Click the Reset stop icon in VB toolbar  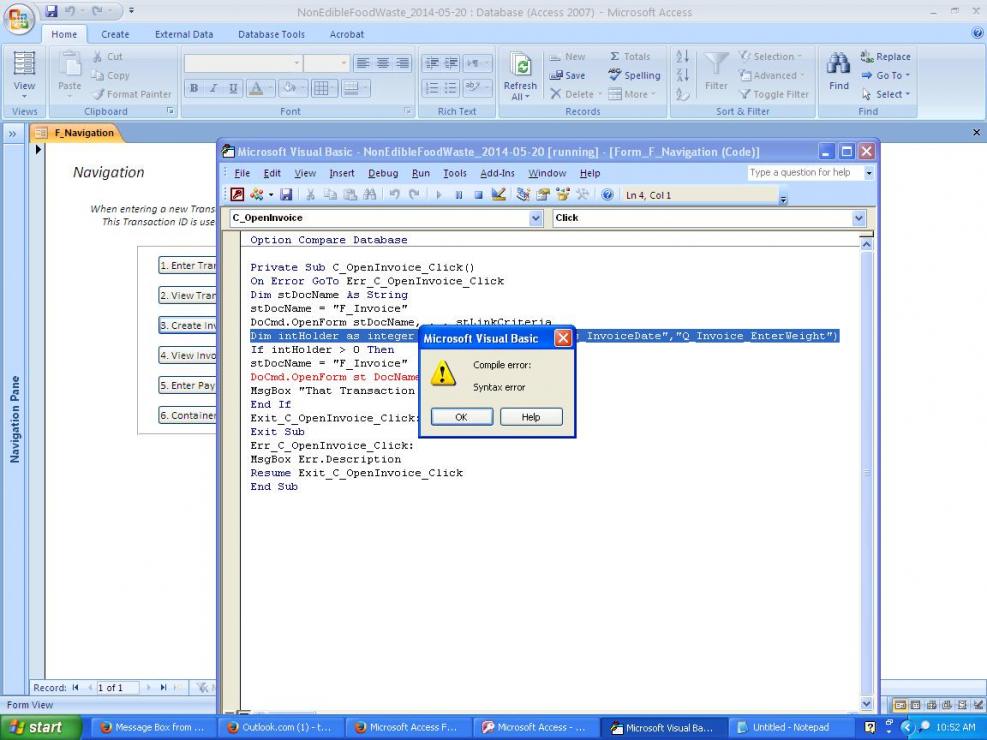pos(478,195)
